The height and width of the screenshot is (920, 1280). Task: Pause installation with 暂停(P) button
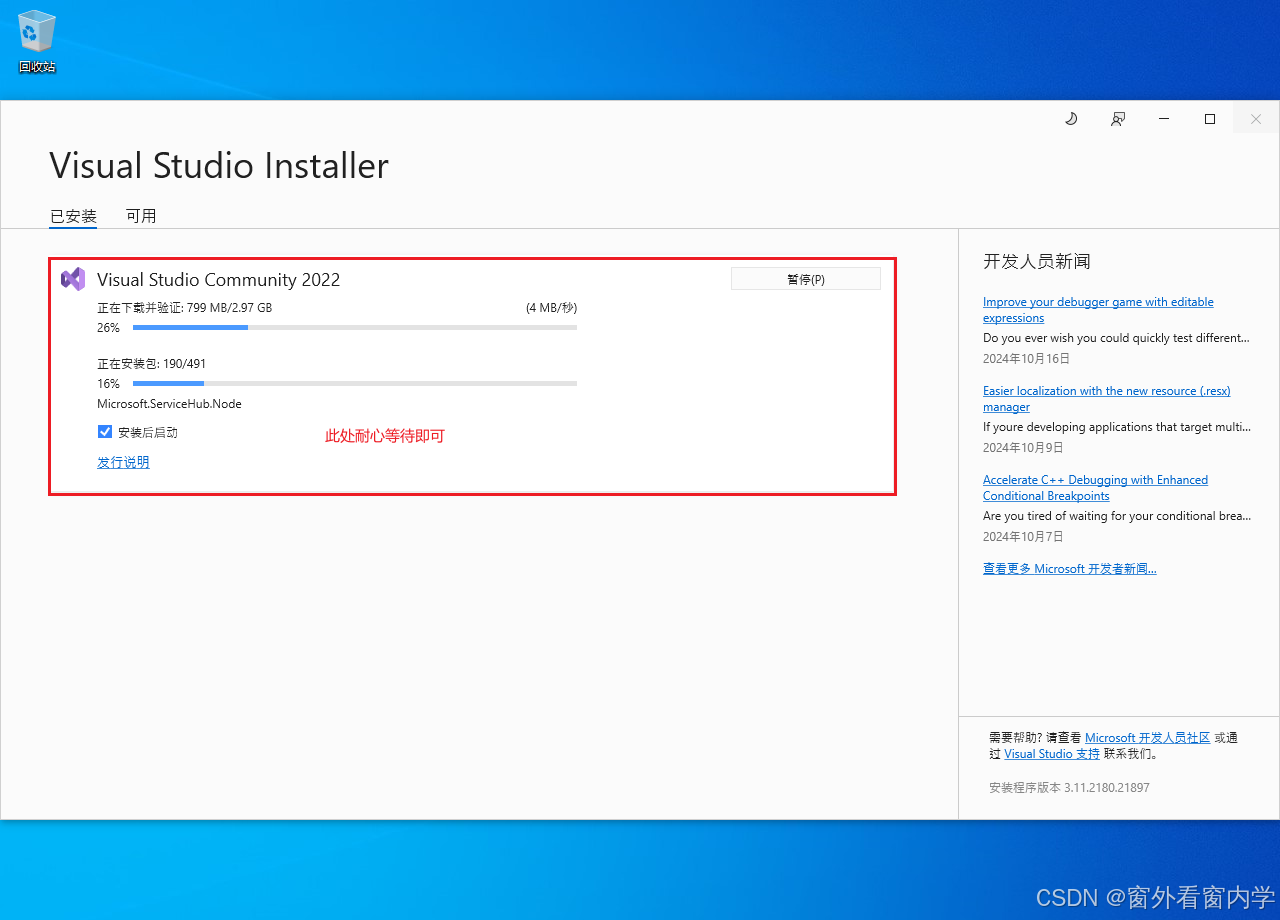point(806,279)
